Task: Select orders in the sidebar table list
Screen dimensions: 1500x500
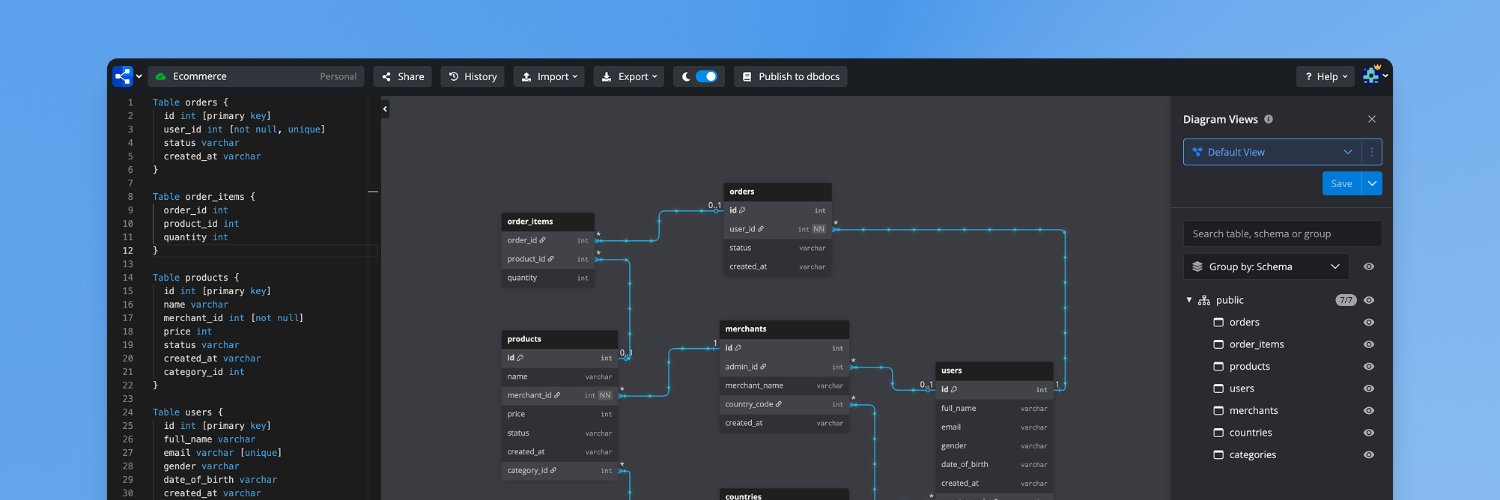Action: pos(1244,322)
